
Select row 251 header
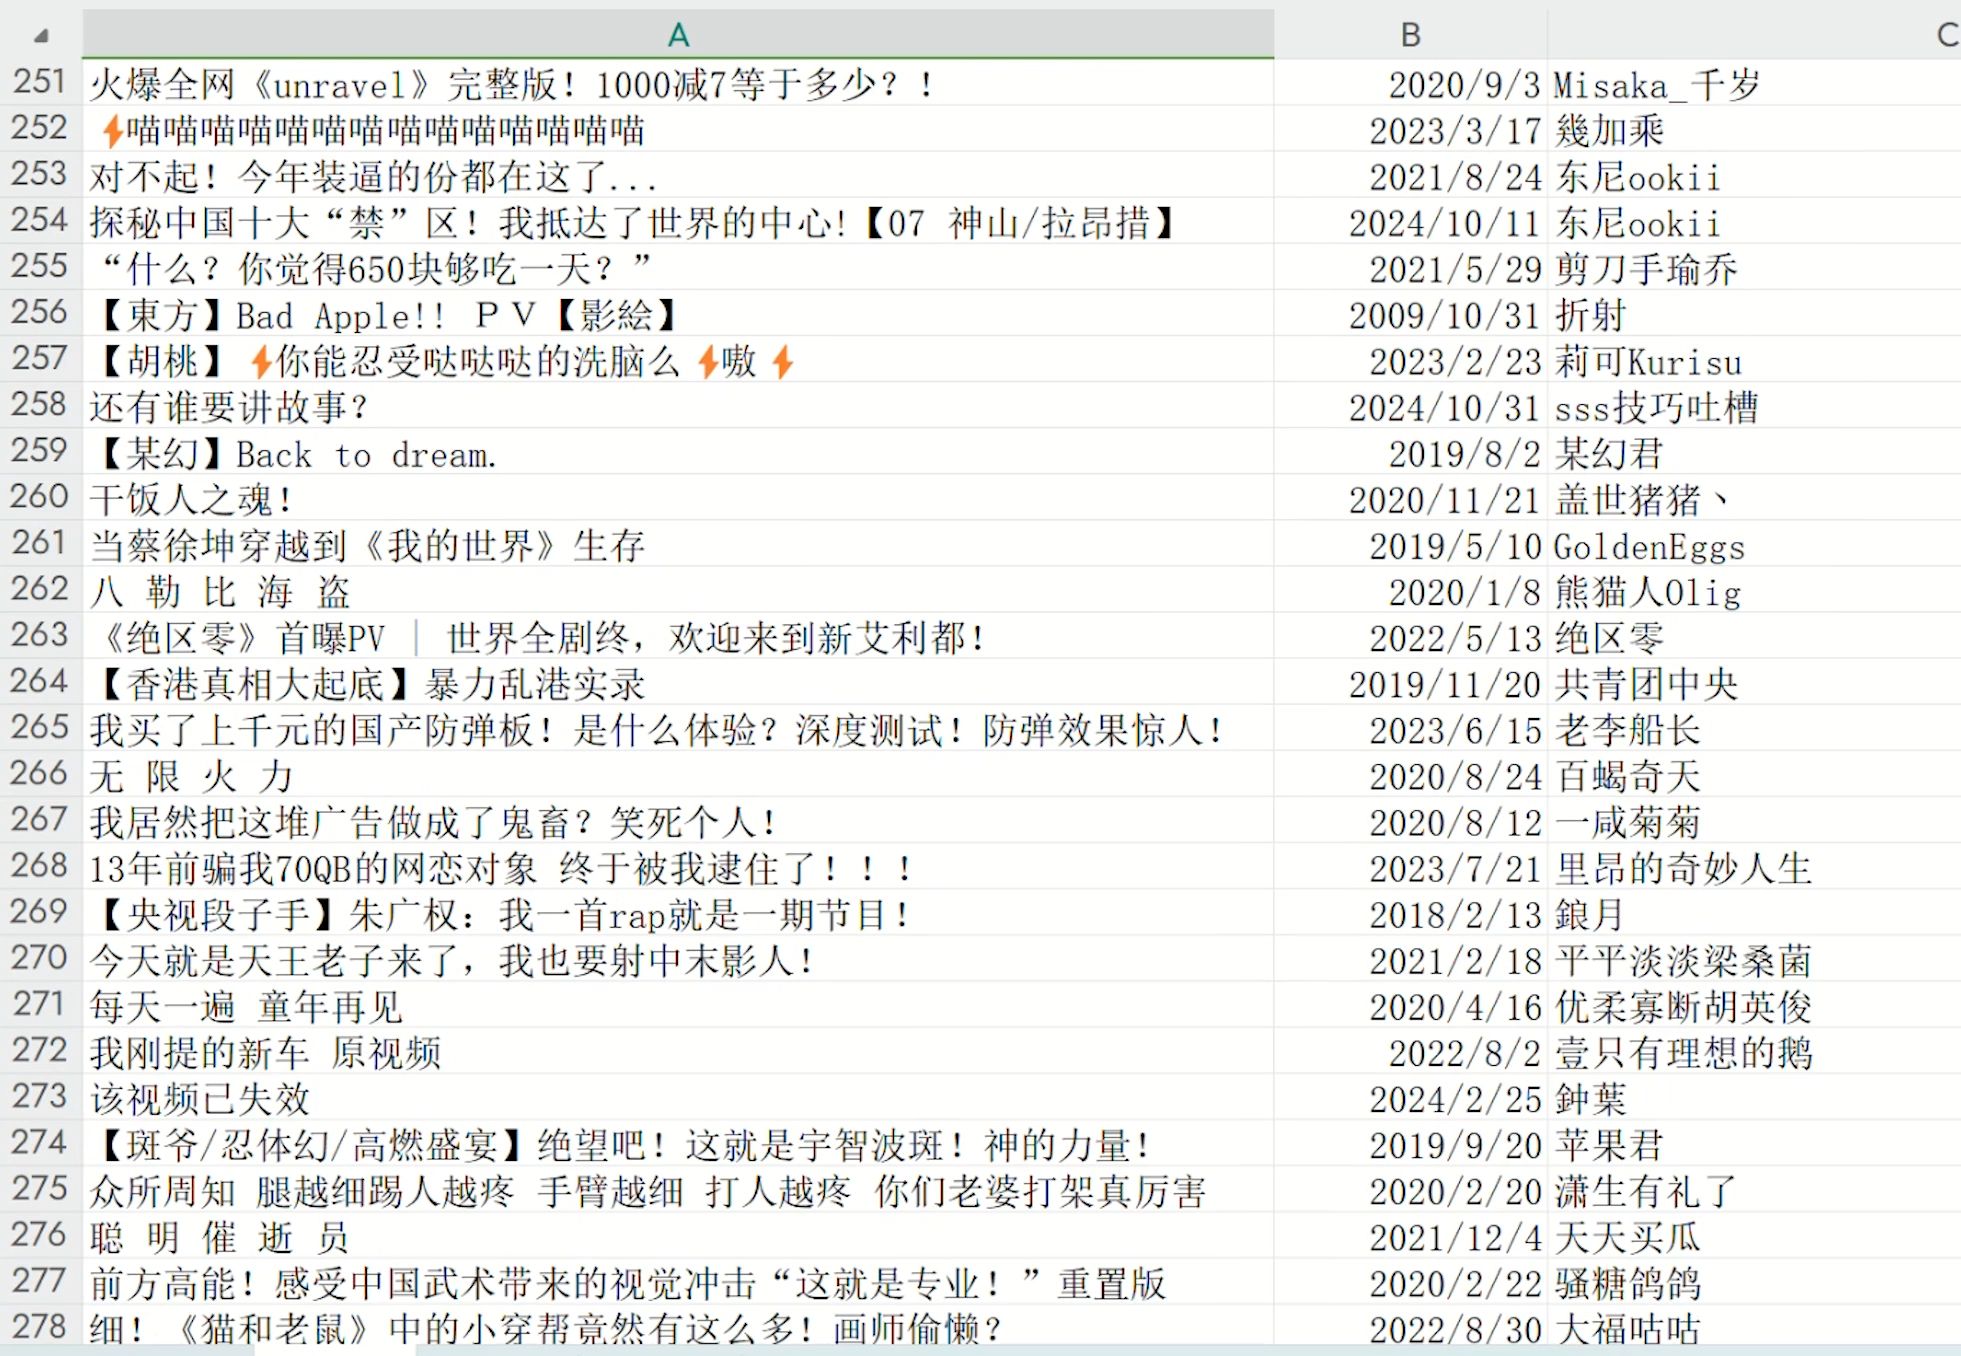pos(41,82)
